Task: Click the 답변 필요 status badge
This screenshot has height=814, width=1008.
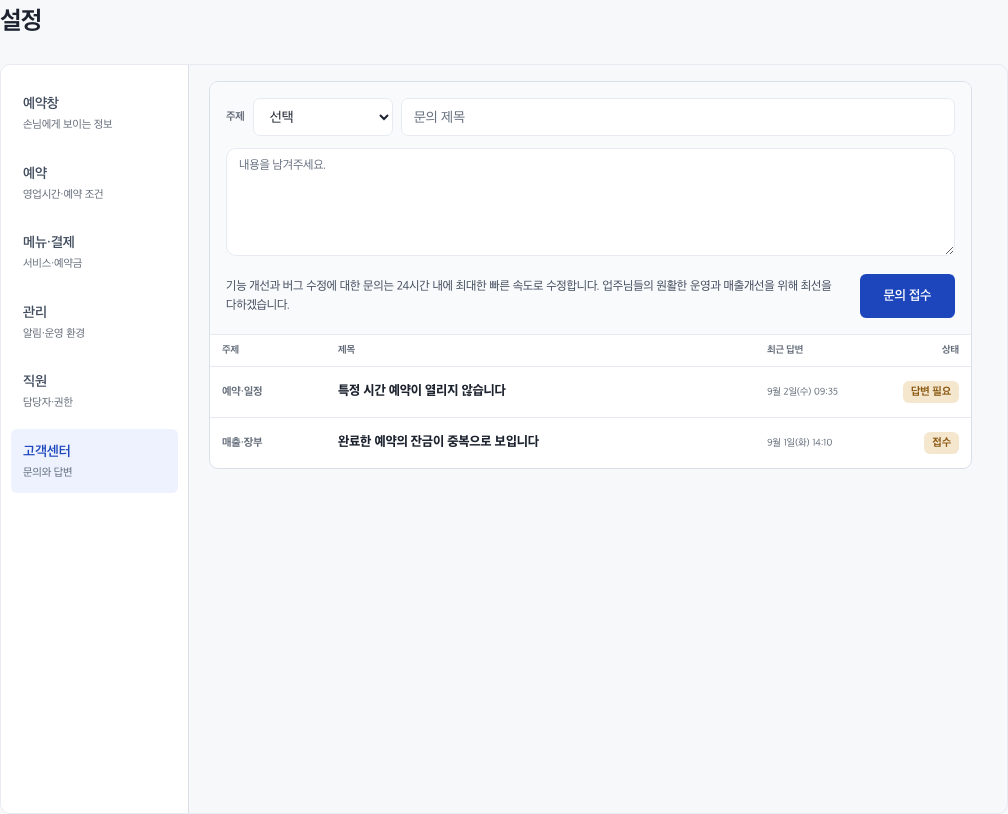Action: 930,392
